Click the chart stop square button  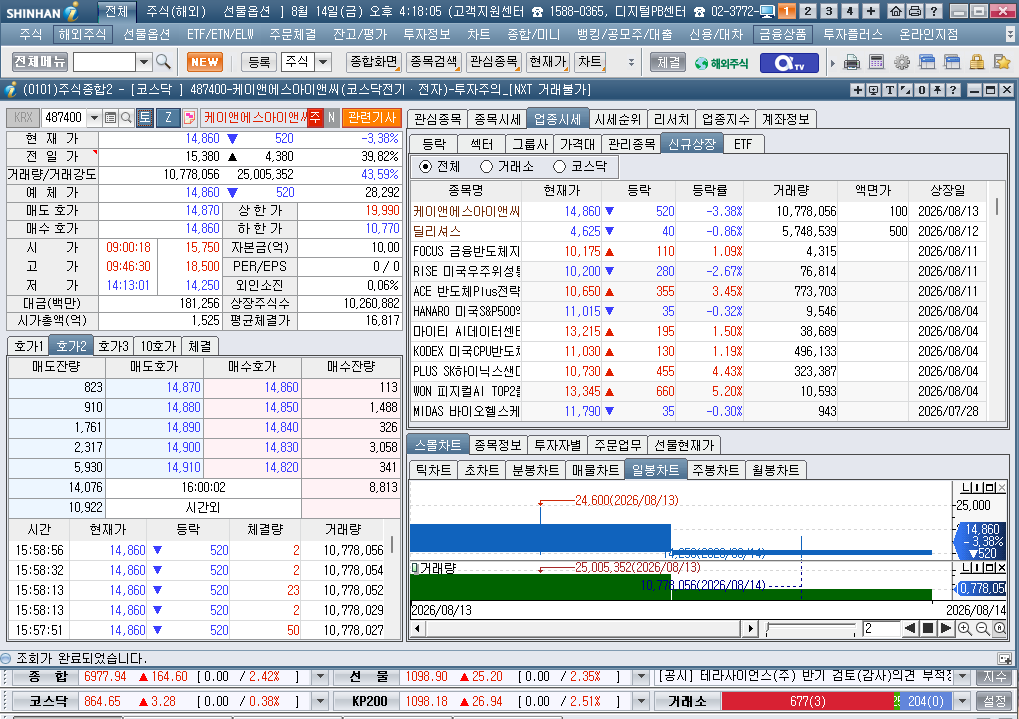(928, 629)
